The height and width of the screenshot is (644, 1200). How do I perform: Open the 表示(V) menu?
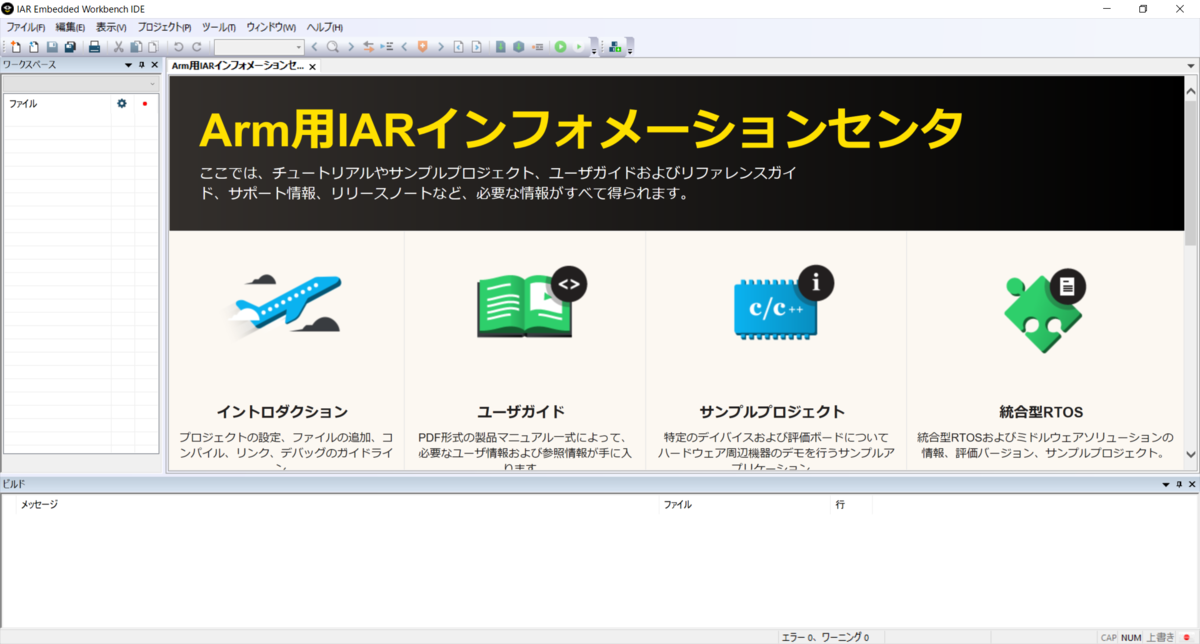tap(111, 27)
